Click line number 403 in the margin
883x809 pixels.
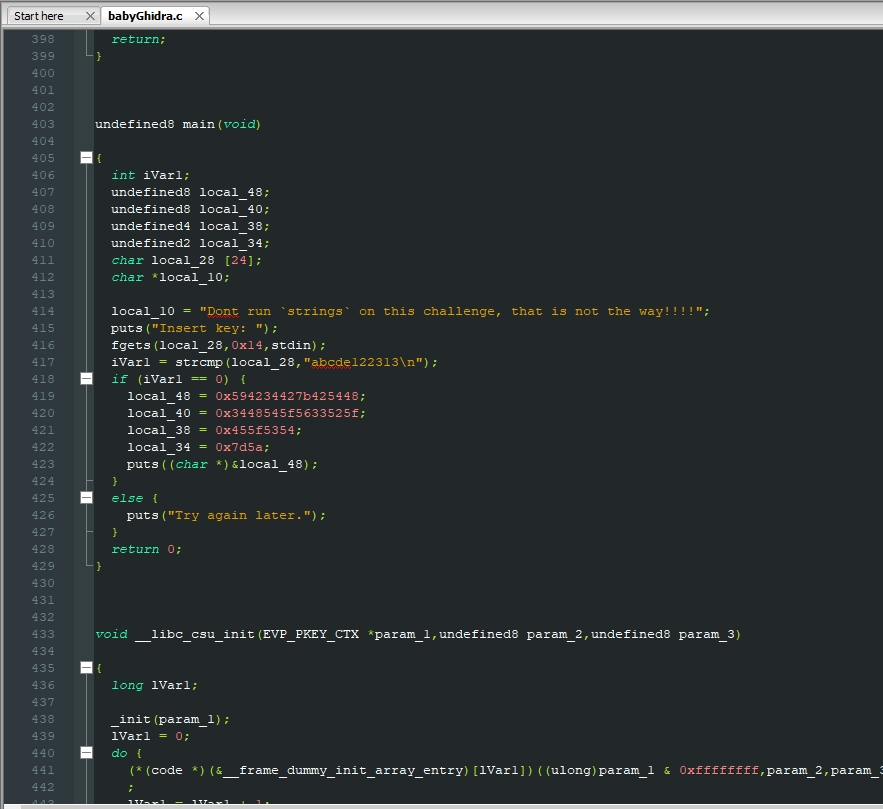[x=43, y=124]
